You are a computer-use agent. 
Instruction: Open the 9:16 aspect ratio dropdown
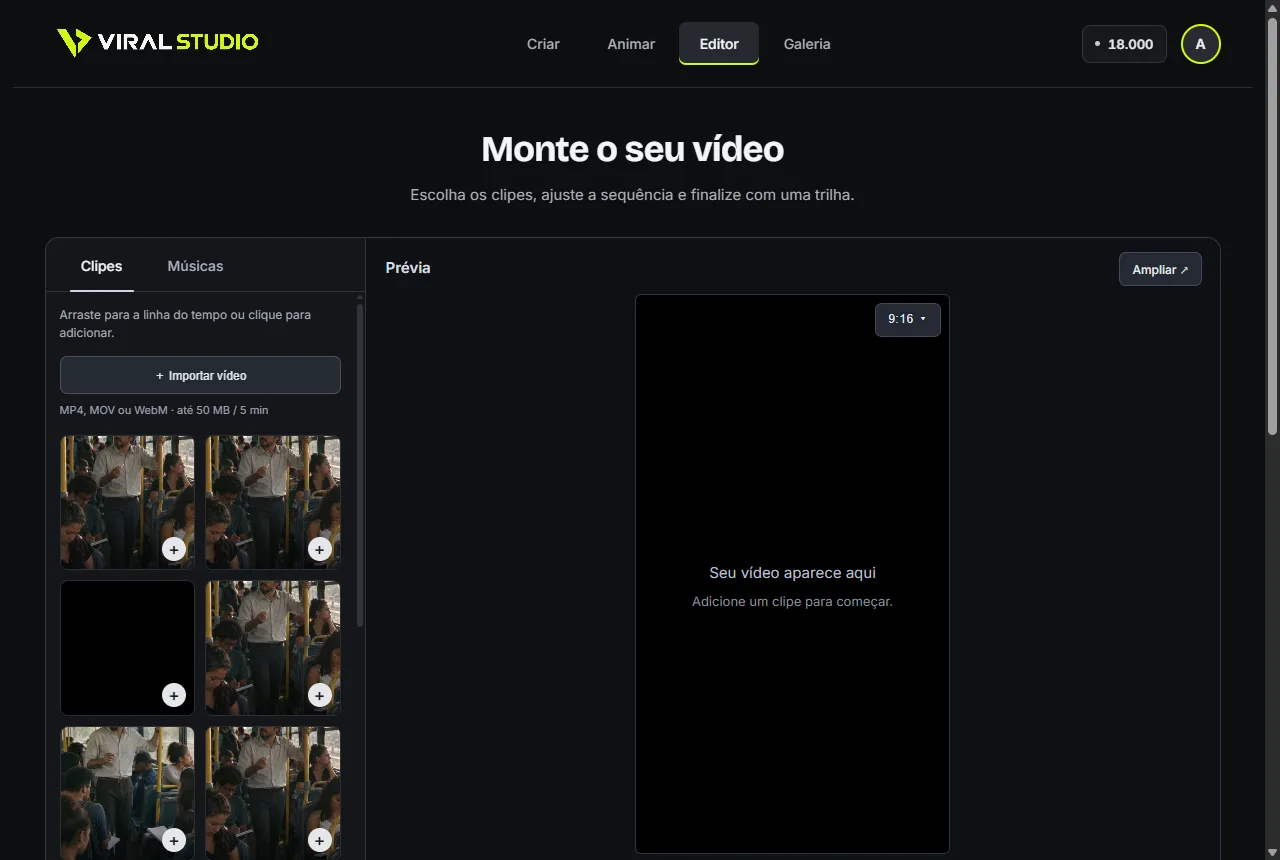(908, 319)
